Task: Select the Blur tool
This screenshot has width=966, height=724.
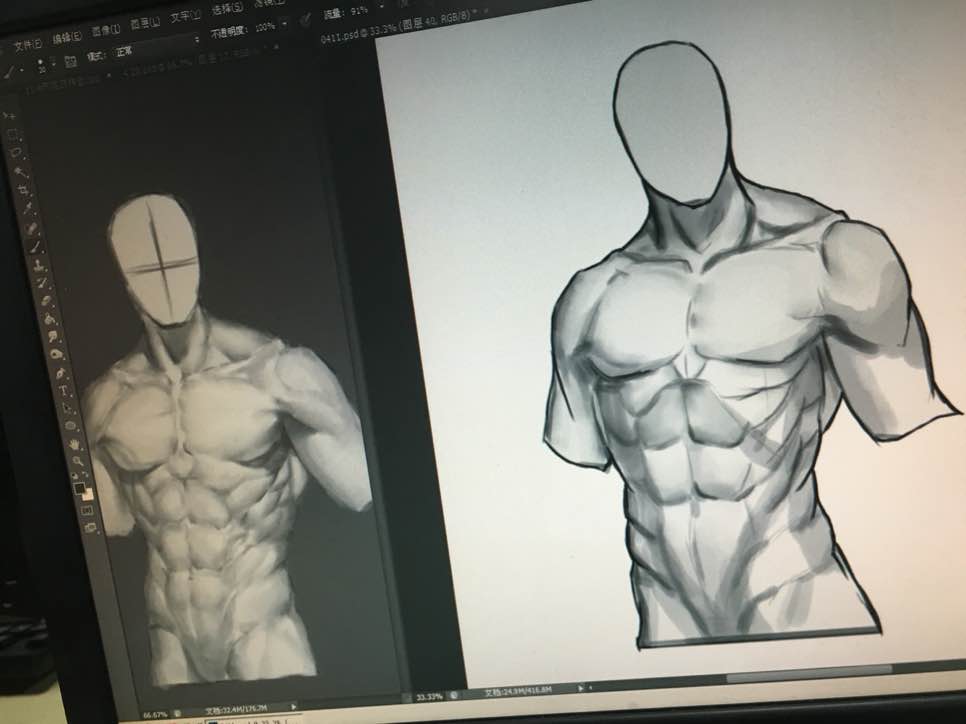Action: click(x=54, y=337)
